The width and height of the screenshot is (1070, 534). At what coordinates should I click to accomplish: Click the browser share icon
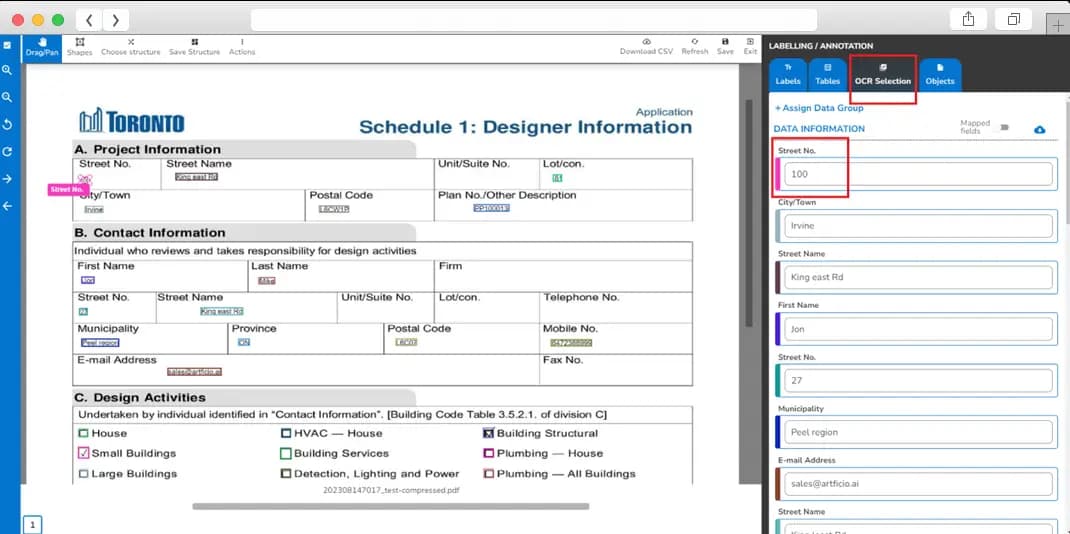pyautogui.click(x=968, y=20)
